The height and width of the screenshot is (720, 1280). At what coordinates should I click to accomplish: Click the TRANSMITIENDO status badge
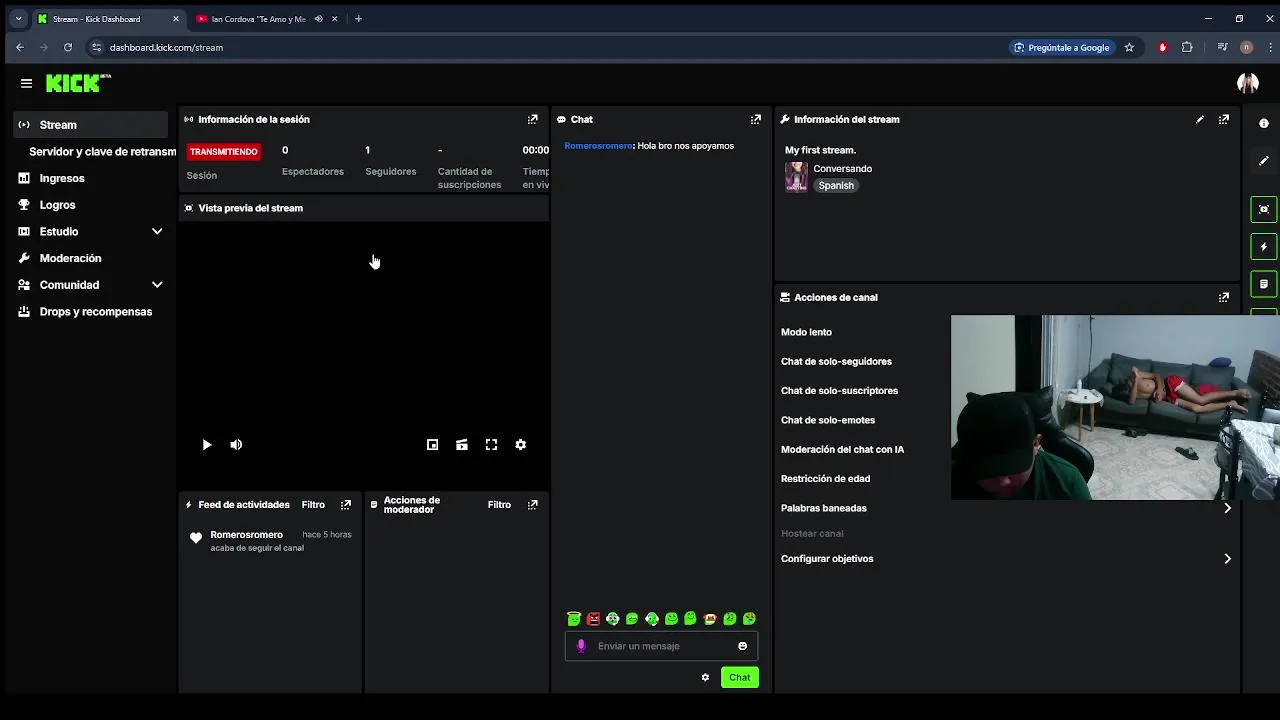tap(224, 152)
